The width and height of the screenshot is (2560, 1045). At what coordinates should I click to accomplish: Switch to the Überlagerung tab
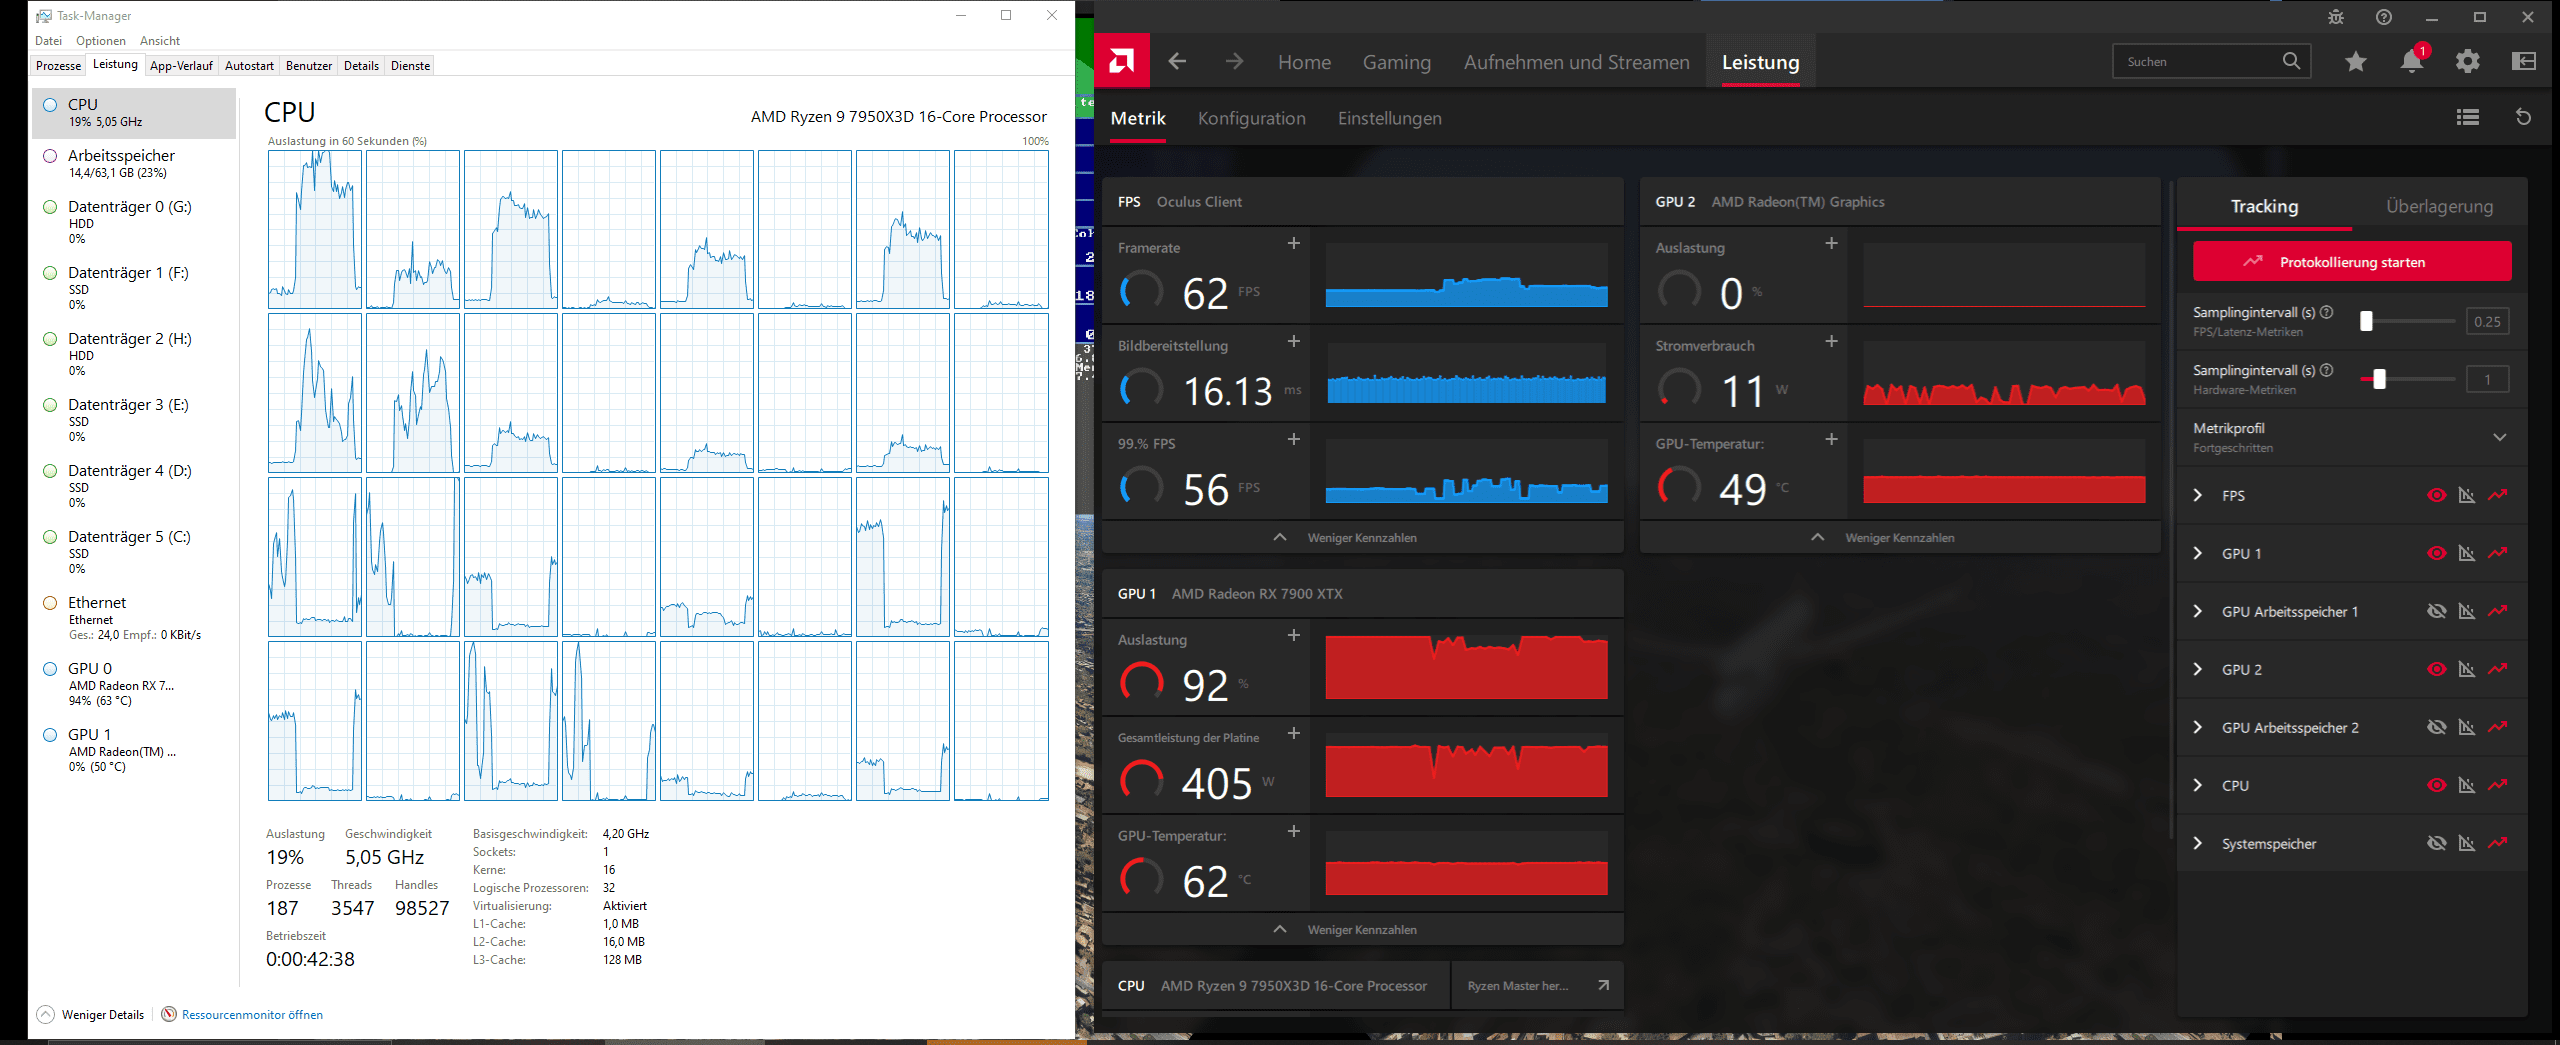coord(2440,206)
